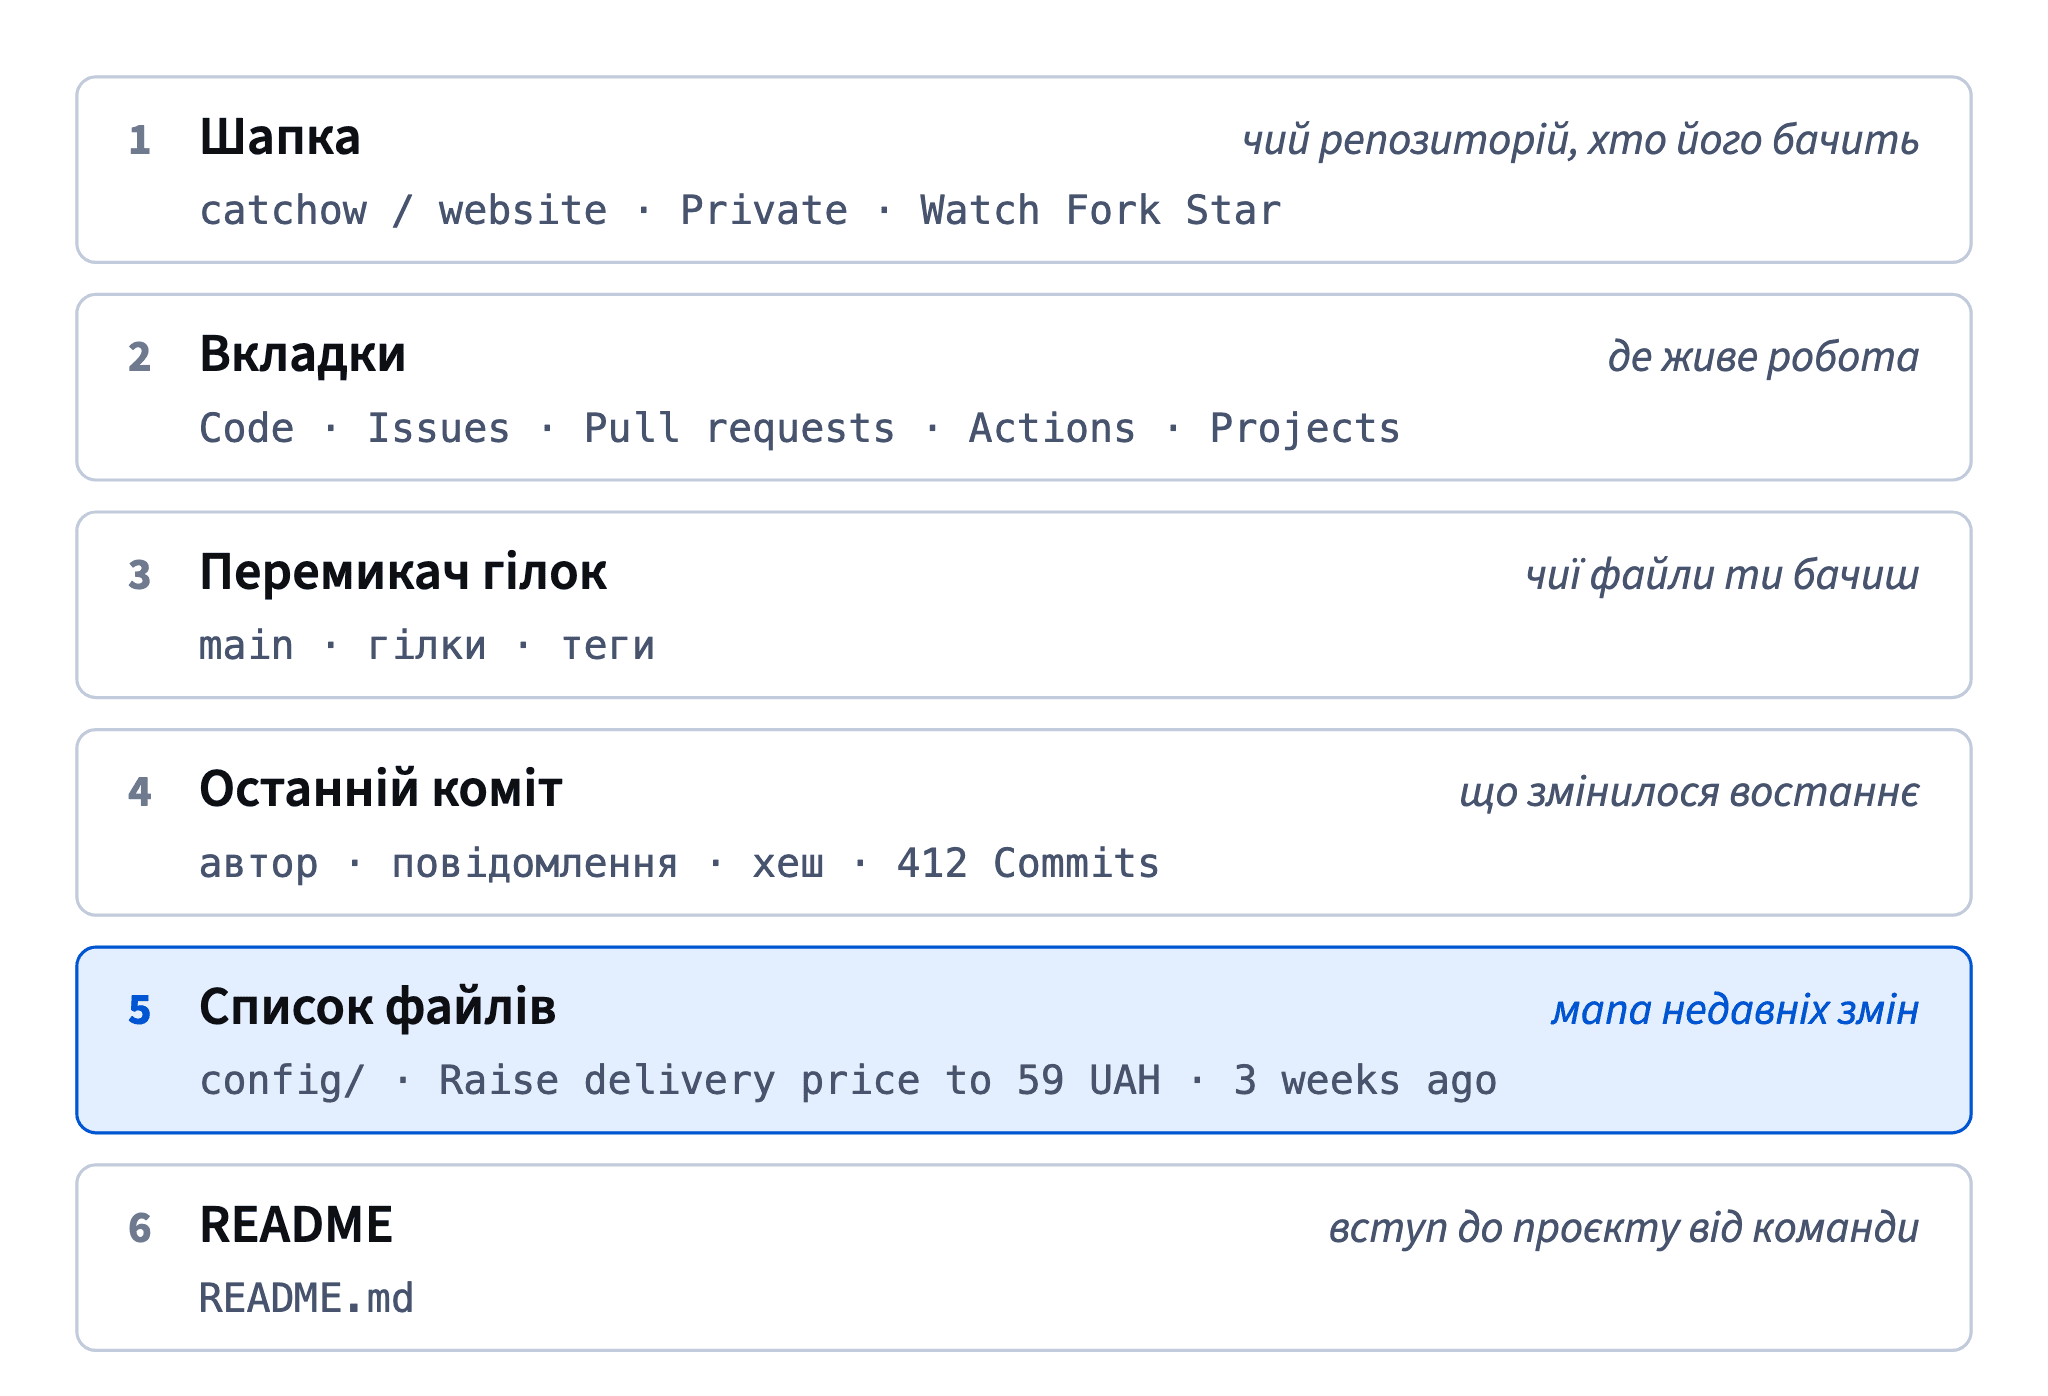Click the note 'де живе робота'
Screen dimensions: 2048x1396
tap(1763, 357)
